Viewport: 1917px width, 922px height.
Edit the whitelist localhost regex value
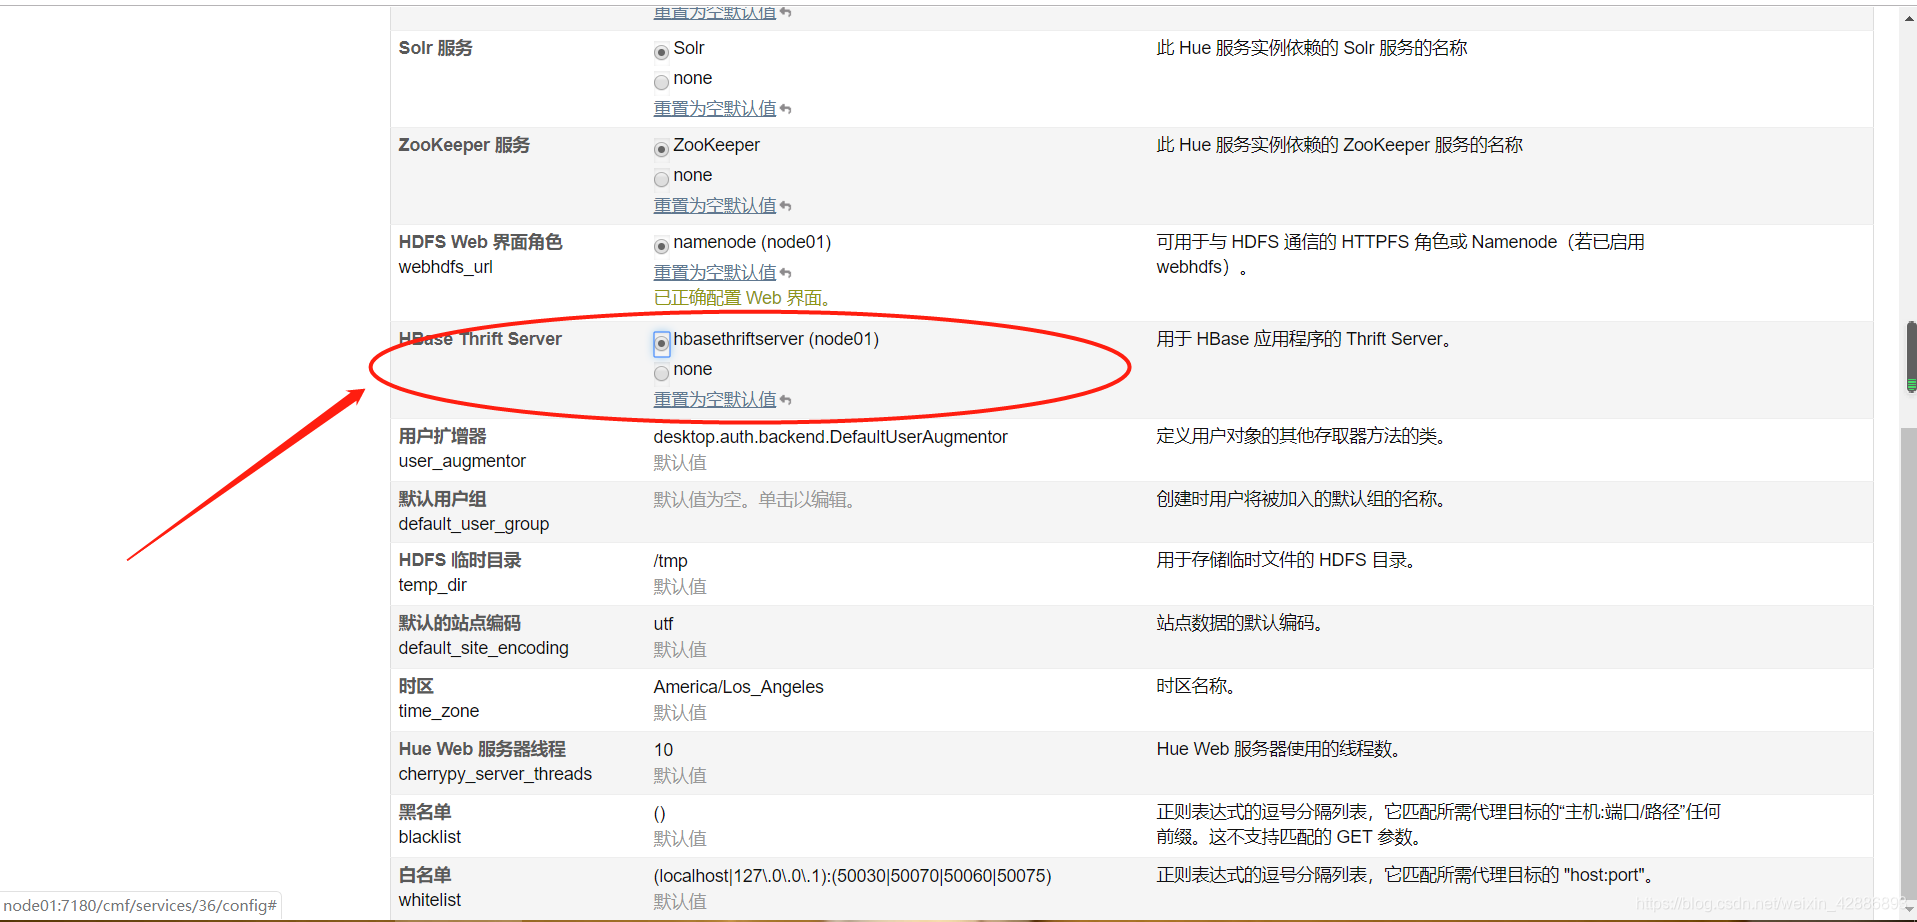pos(852,876)
